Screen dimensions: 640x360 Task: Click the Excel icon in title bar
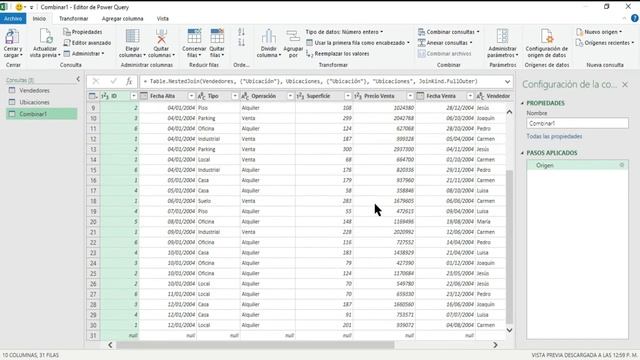4,7
